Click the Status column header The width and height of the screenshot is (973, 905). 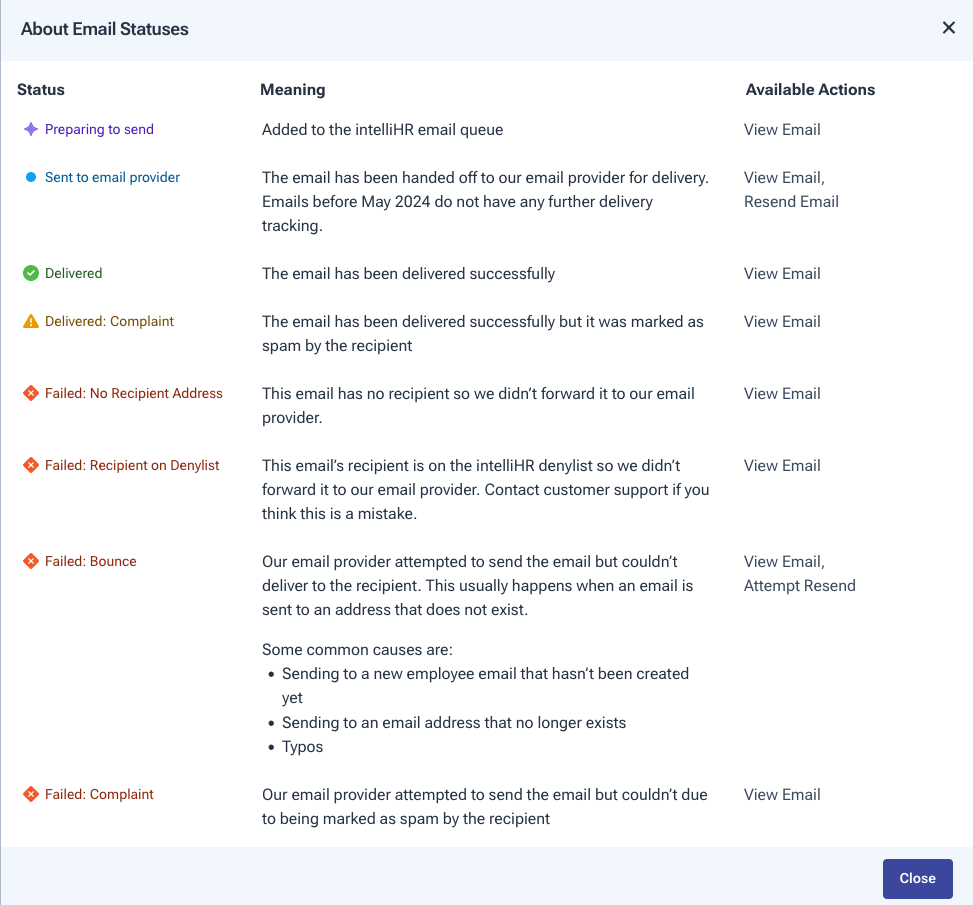(41, 89)
